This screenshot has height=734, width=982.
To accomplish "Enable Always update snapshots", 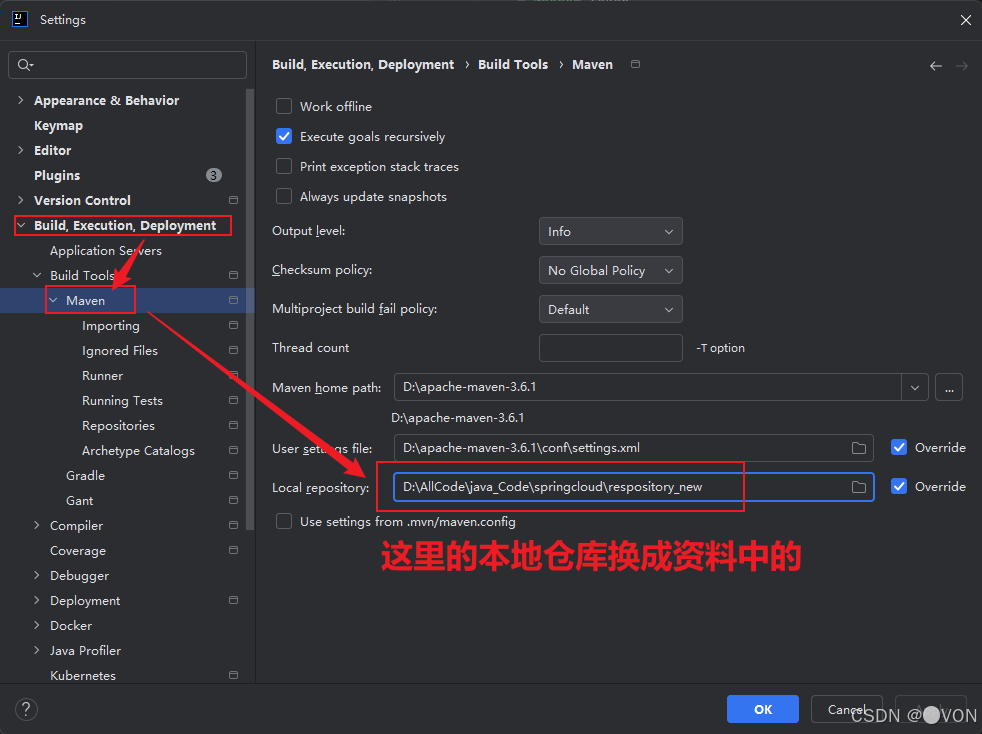I will coord(284,197).
